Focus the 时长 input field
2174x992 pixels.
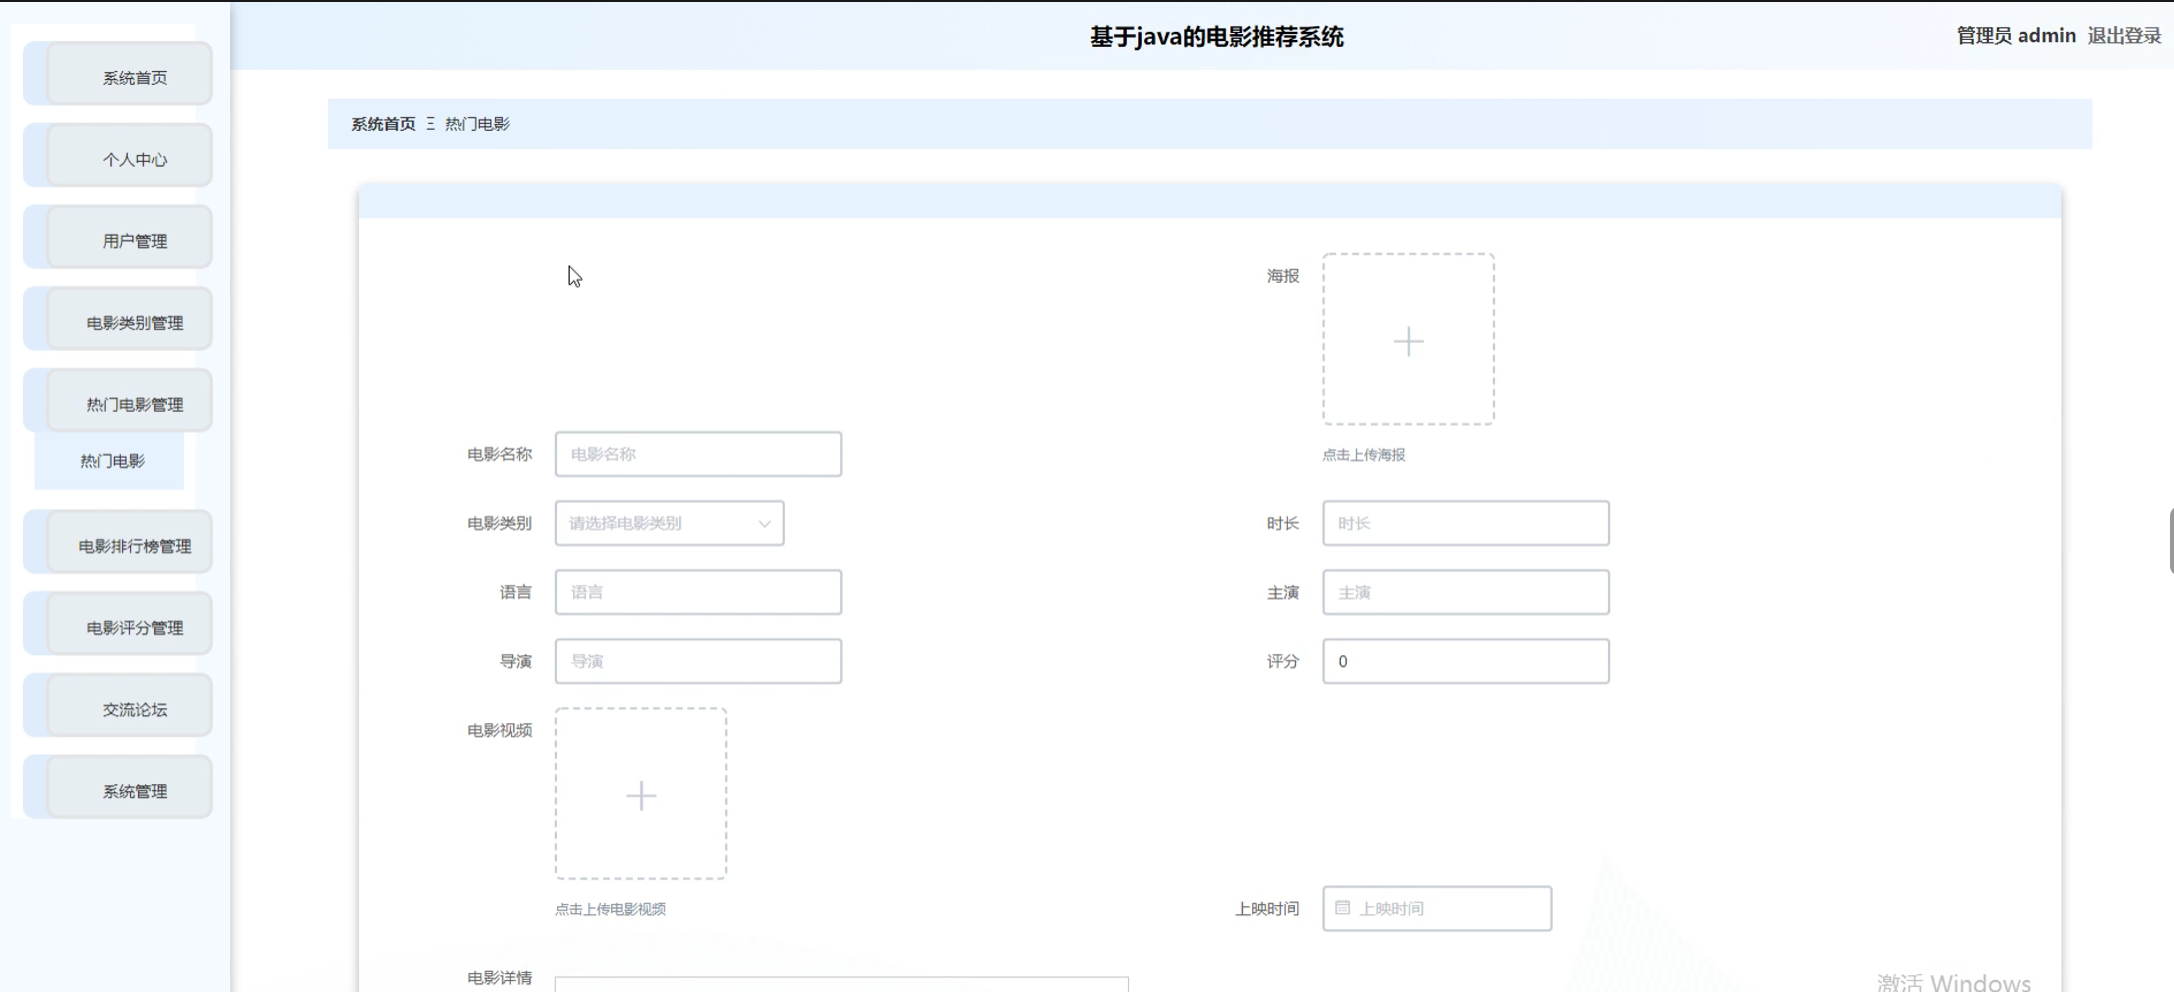point(1466,523)
